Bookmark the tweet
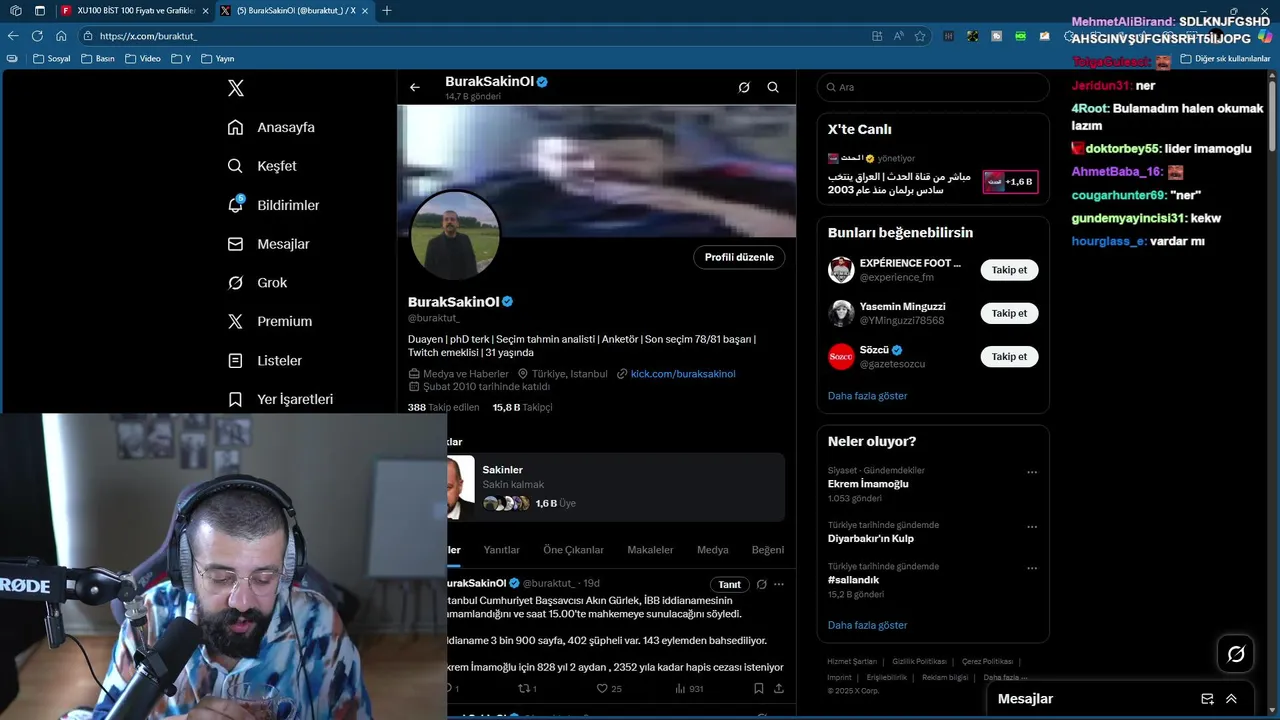The image size is (1280, 720). [x=759, y=688]
